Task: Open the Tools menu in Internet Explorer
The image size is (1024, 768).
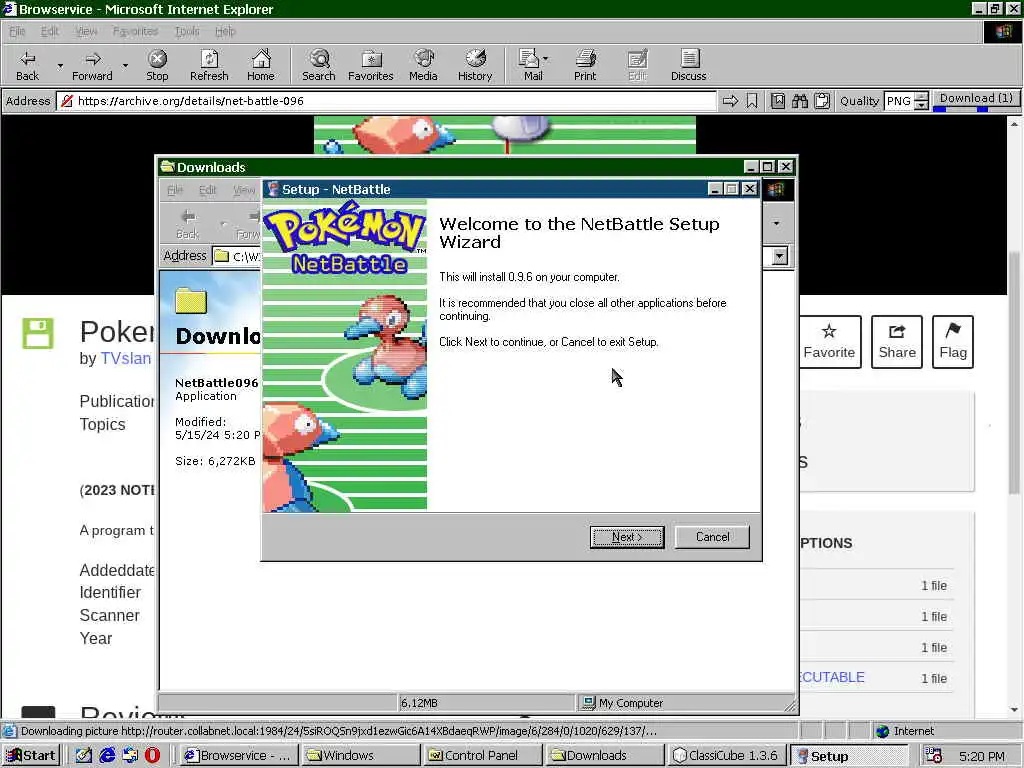Action: click(187, 31)
